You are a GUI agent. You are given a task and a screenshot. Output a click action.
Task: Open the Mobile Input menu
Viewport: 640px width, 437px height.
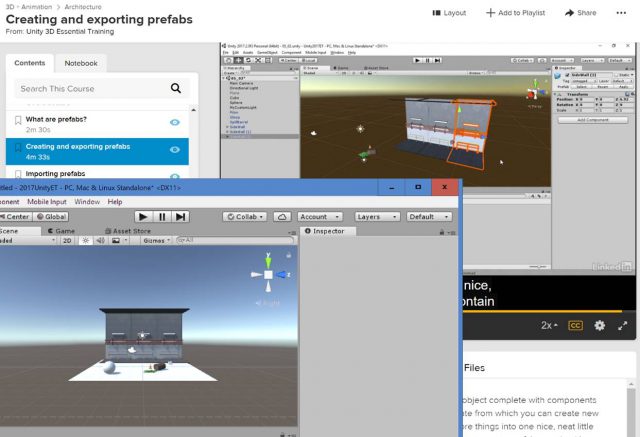coord(47,202)
